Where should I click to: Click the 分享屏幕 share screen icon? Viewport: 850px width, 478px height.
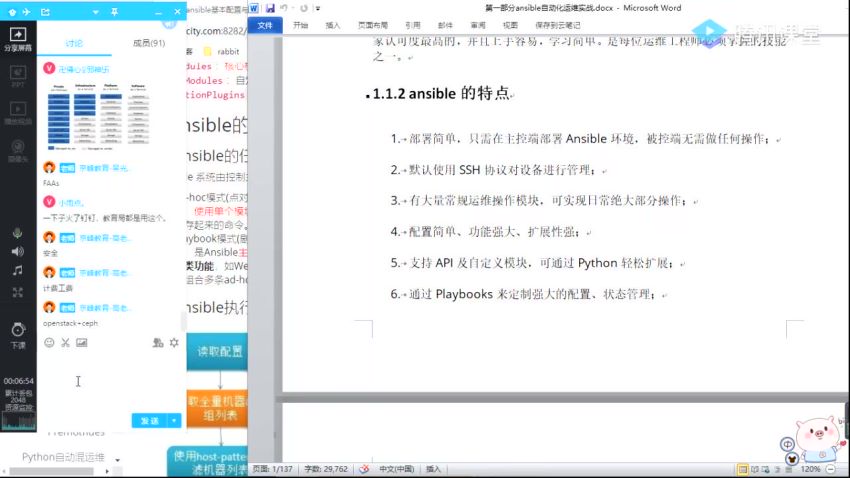tap(18, 39)
